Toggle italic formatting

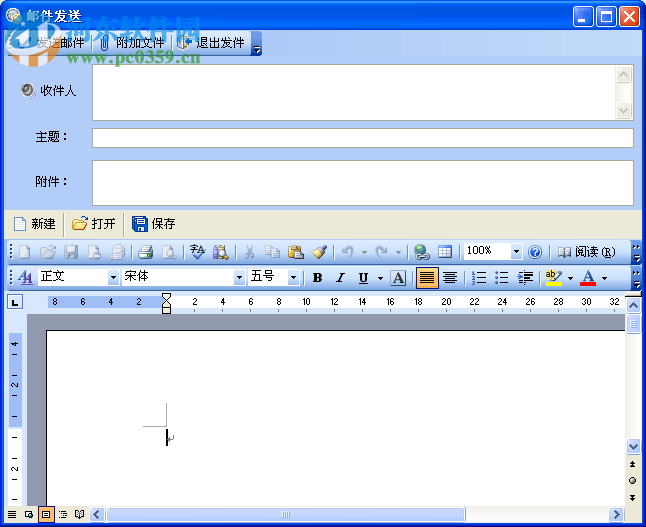[340, 278]
